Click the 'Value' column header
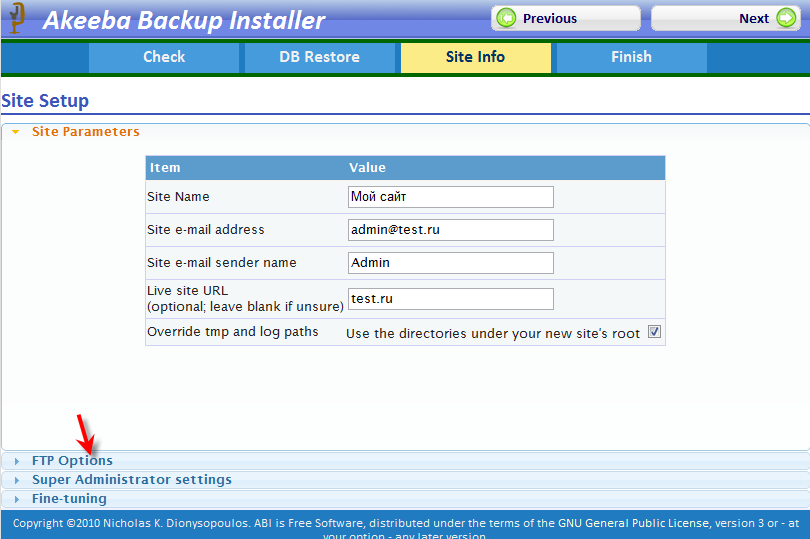This screenshot has height=539, width=810. tap(367, 167)
